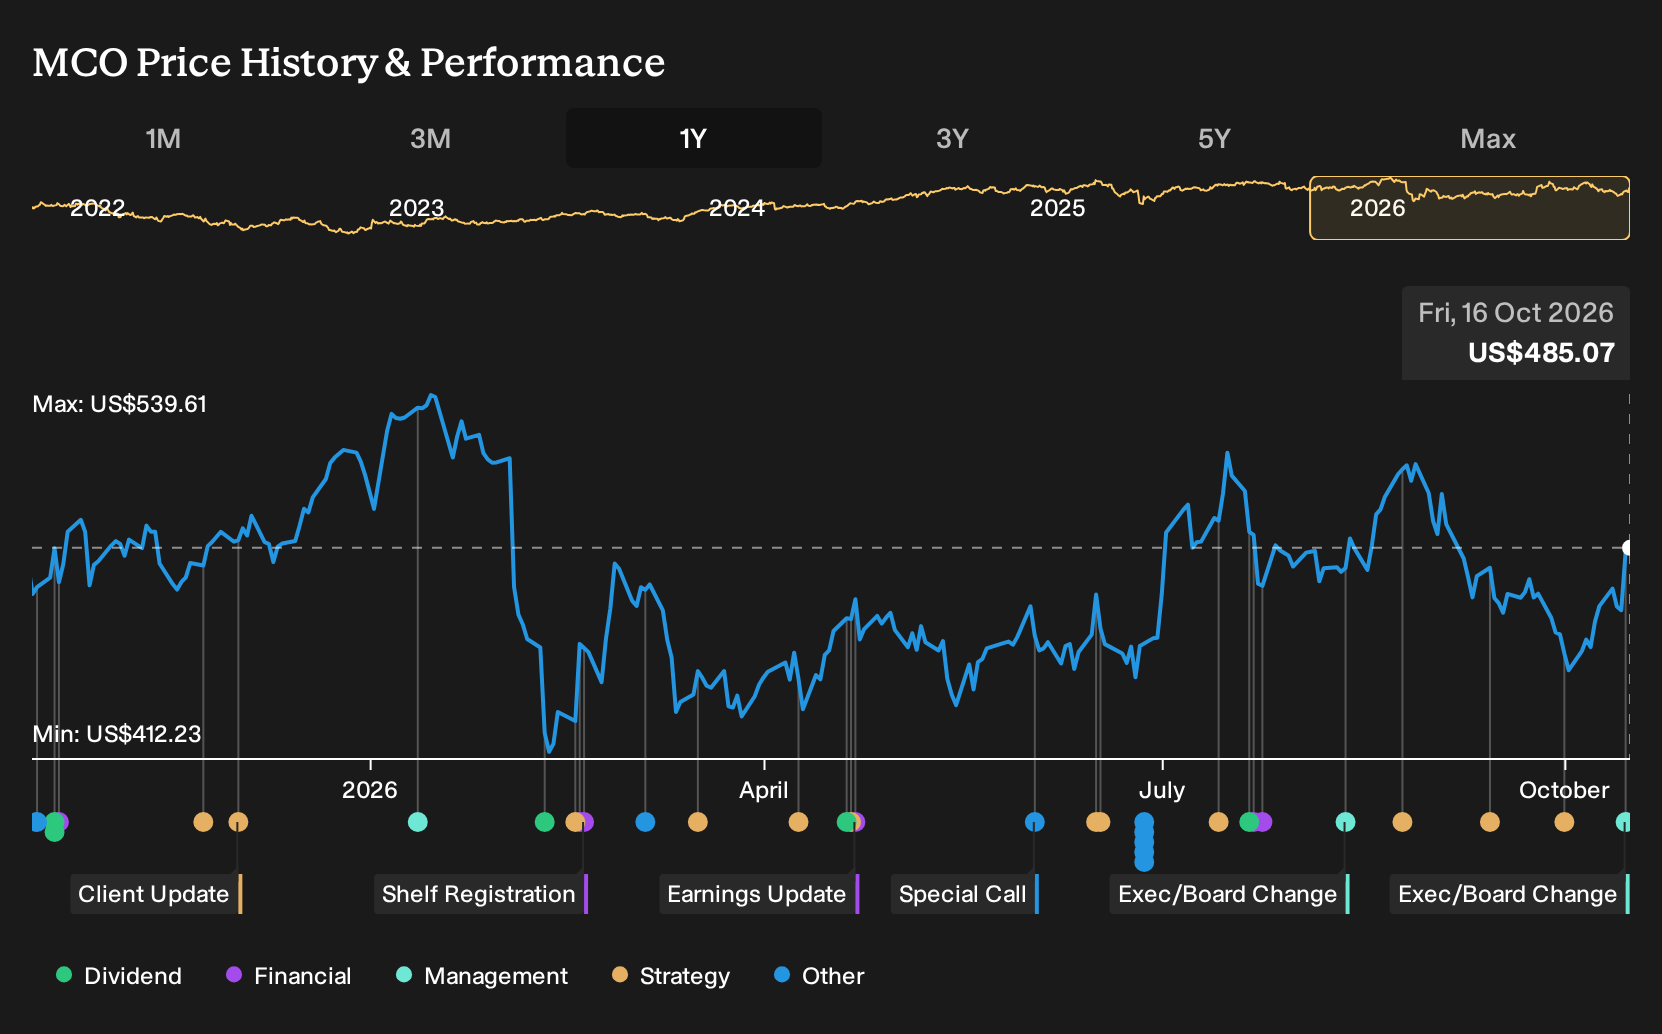This screenshot has width=1662, height=1034.
Task: Select the orange Strategy dot directly below October
Action: point(1564,822)
